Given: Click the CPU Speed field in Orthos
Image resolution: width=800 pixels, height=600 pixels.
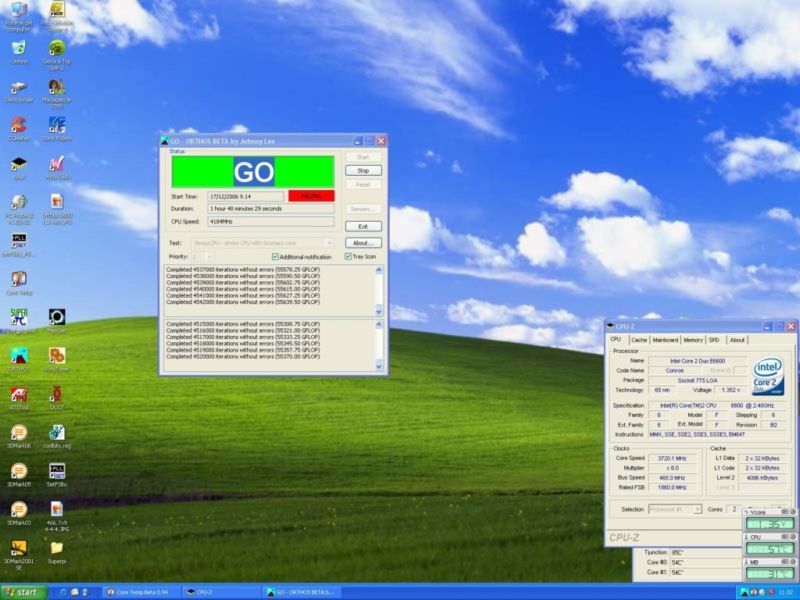Looking at the screenshot, I should [271, 221].
